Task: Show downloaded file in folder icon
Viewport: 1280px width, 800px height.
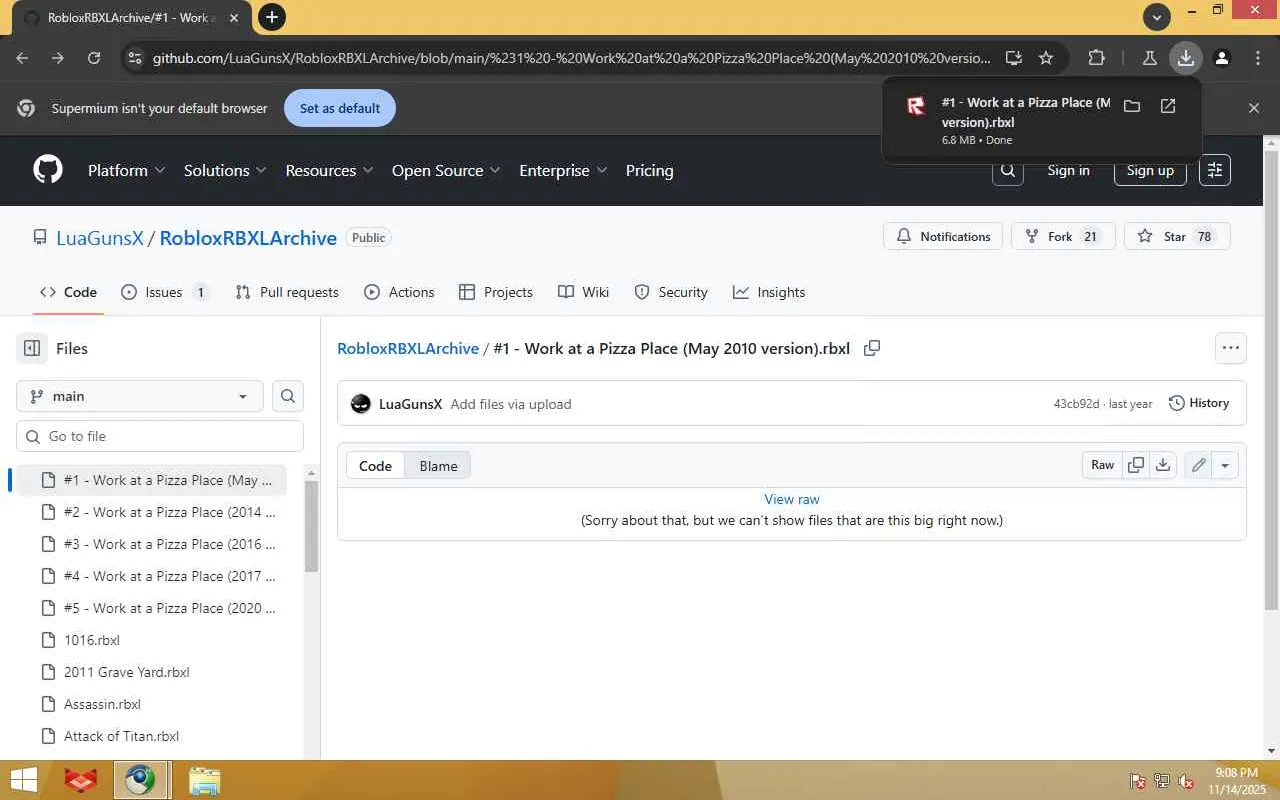Action: tap(1132, 106)
